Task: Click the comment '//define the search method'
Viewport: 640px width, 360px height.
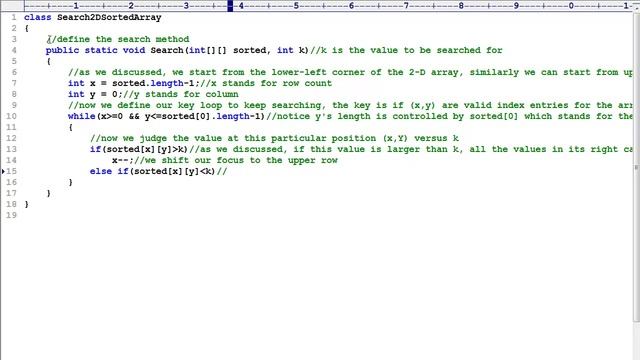Action: click(118, 40)
